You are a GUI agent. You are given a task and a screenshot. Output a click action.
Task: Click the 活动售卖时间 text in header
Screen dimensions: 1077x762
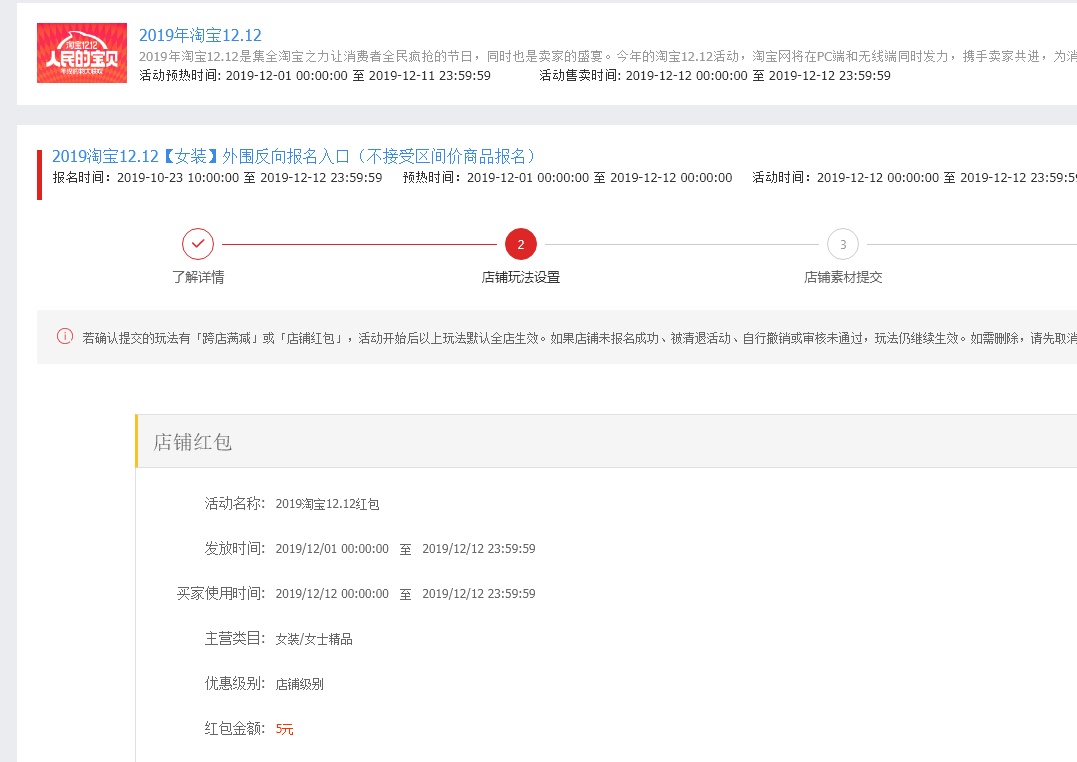pos(714,76)
